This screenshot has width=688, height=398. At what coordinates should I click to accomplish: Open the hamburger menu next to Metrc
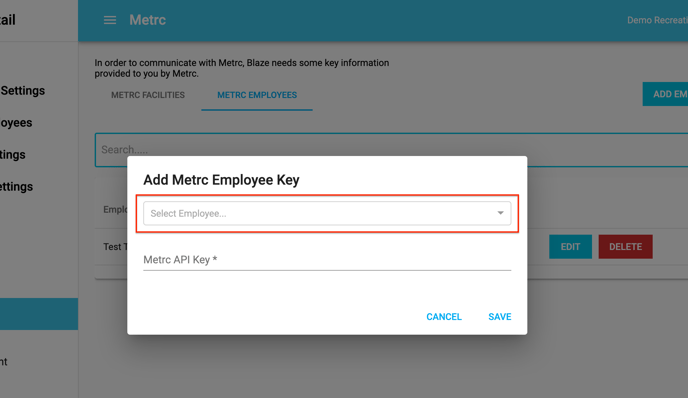(x=110, y=20)
